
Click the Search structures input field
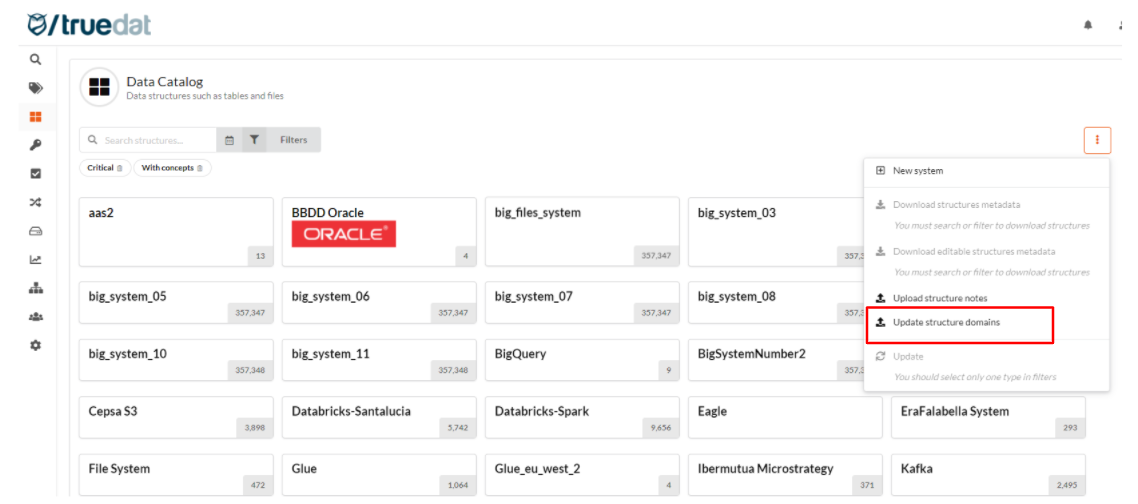click(155, 140)
